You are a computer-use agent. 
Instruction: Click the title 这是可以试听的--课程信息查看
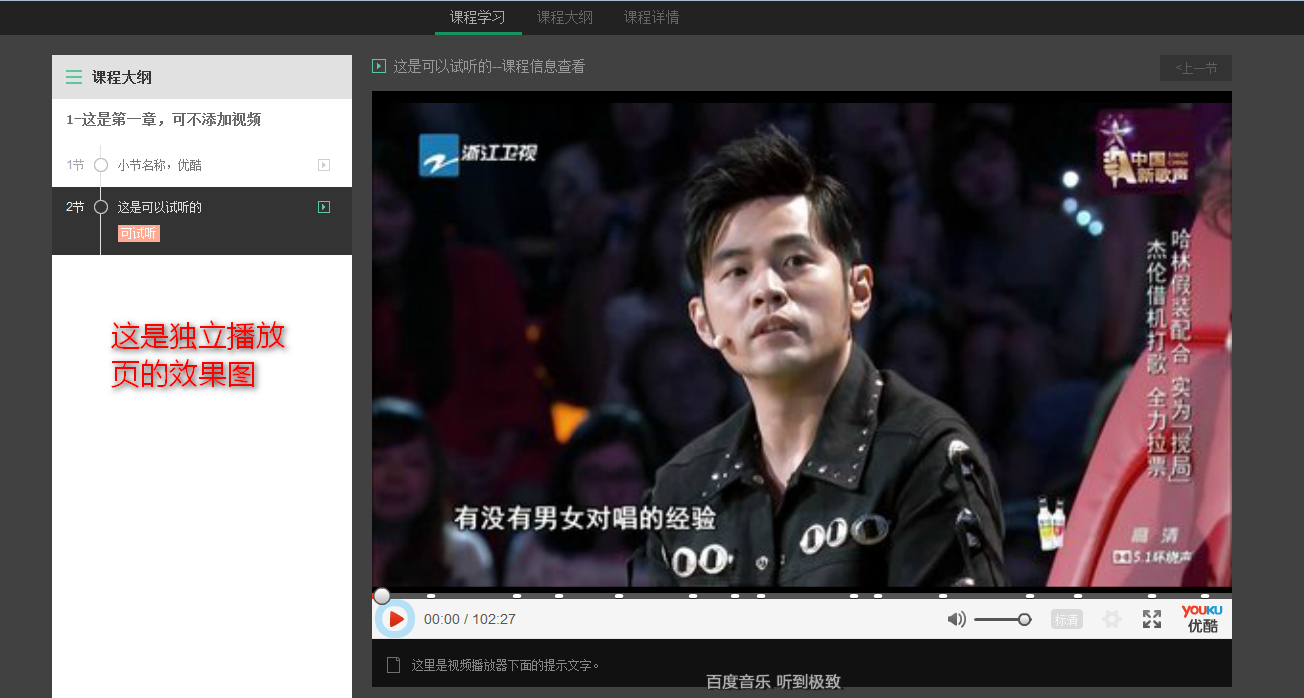pos(489,67)
